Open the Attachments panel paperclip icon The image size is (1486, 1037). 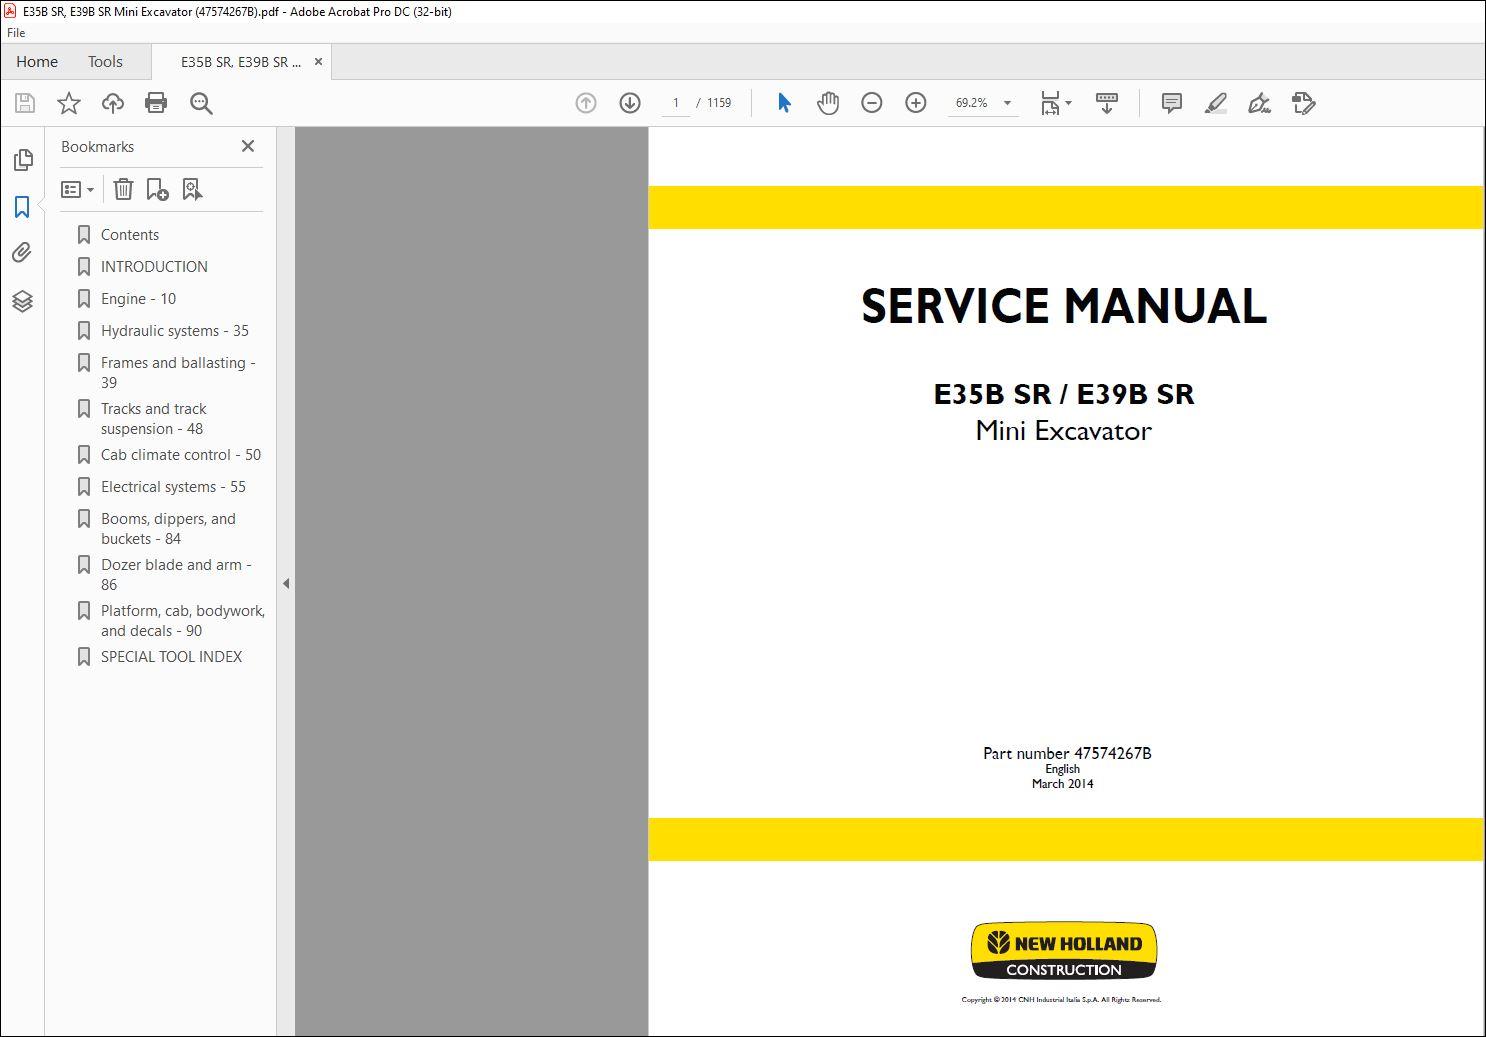(x=22, y=253)
